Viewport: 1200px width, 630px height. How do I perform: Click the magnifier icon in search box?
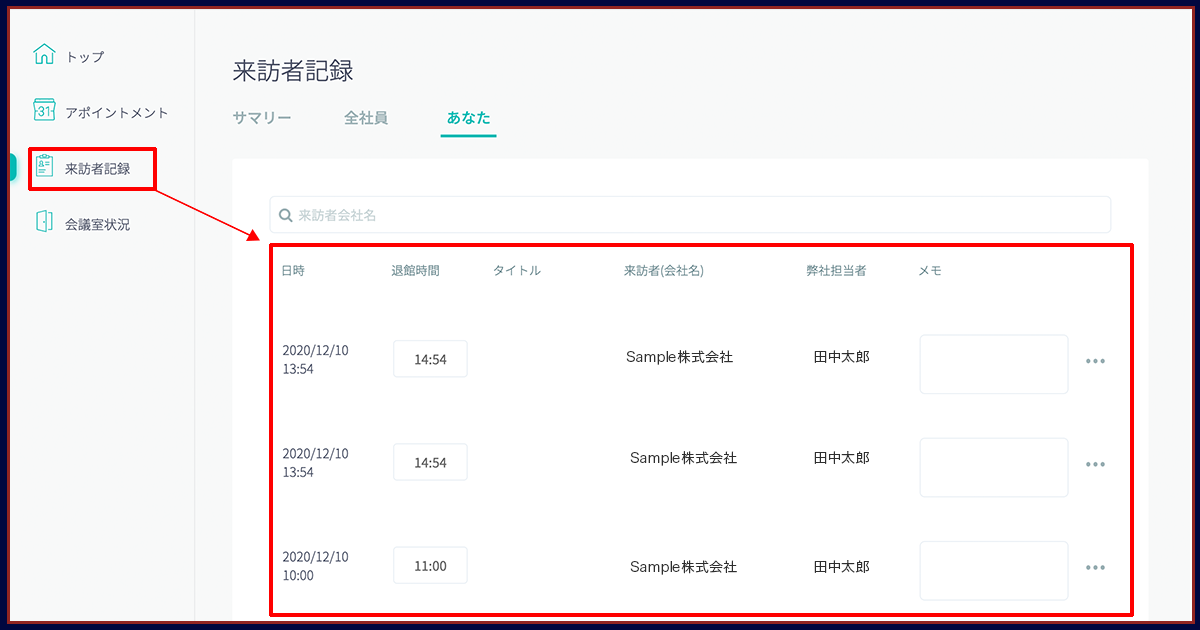point(285,215)
